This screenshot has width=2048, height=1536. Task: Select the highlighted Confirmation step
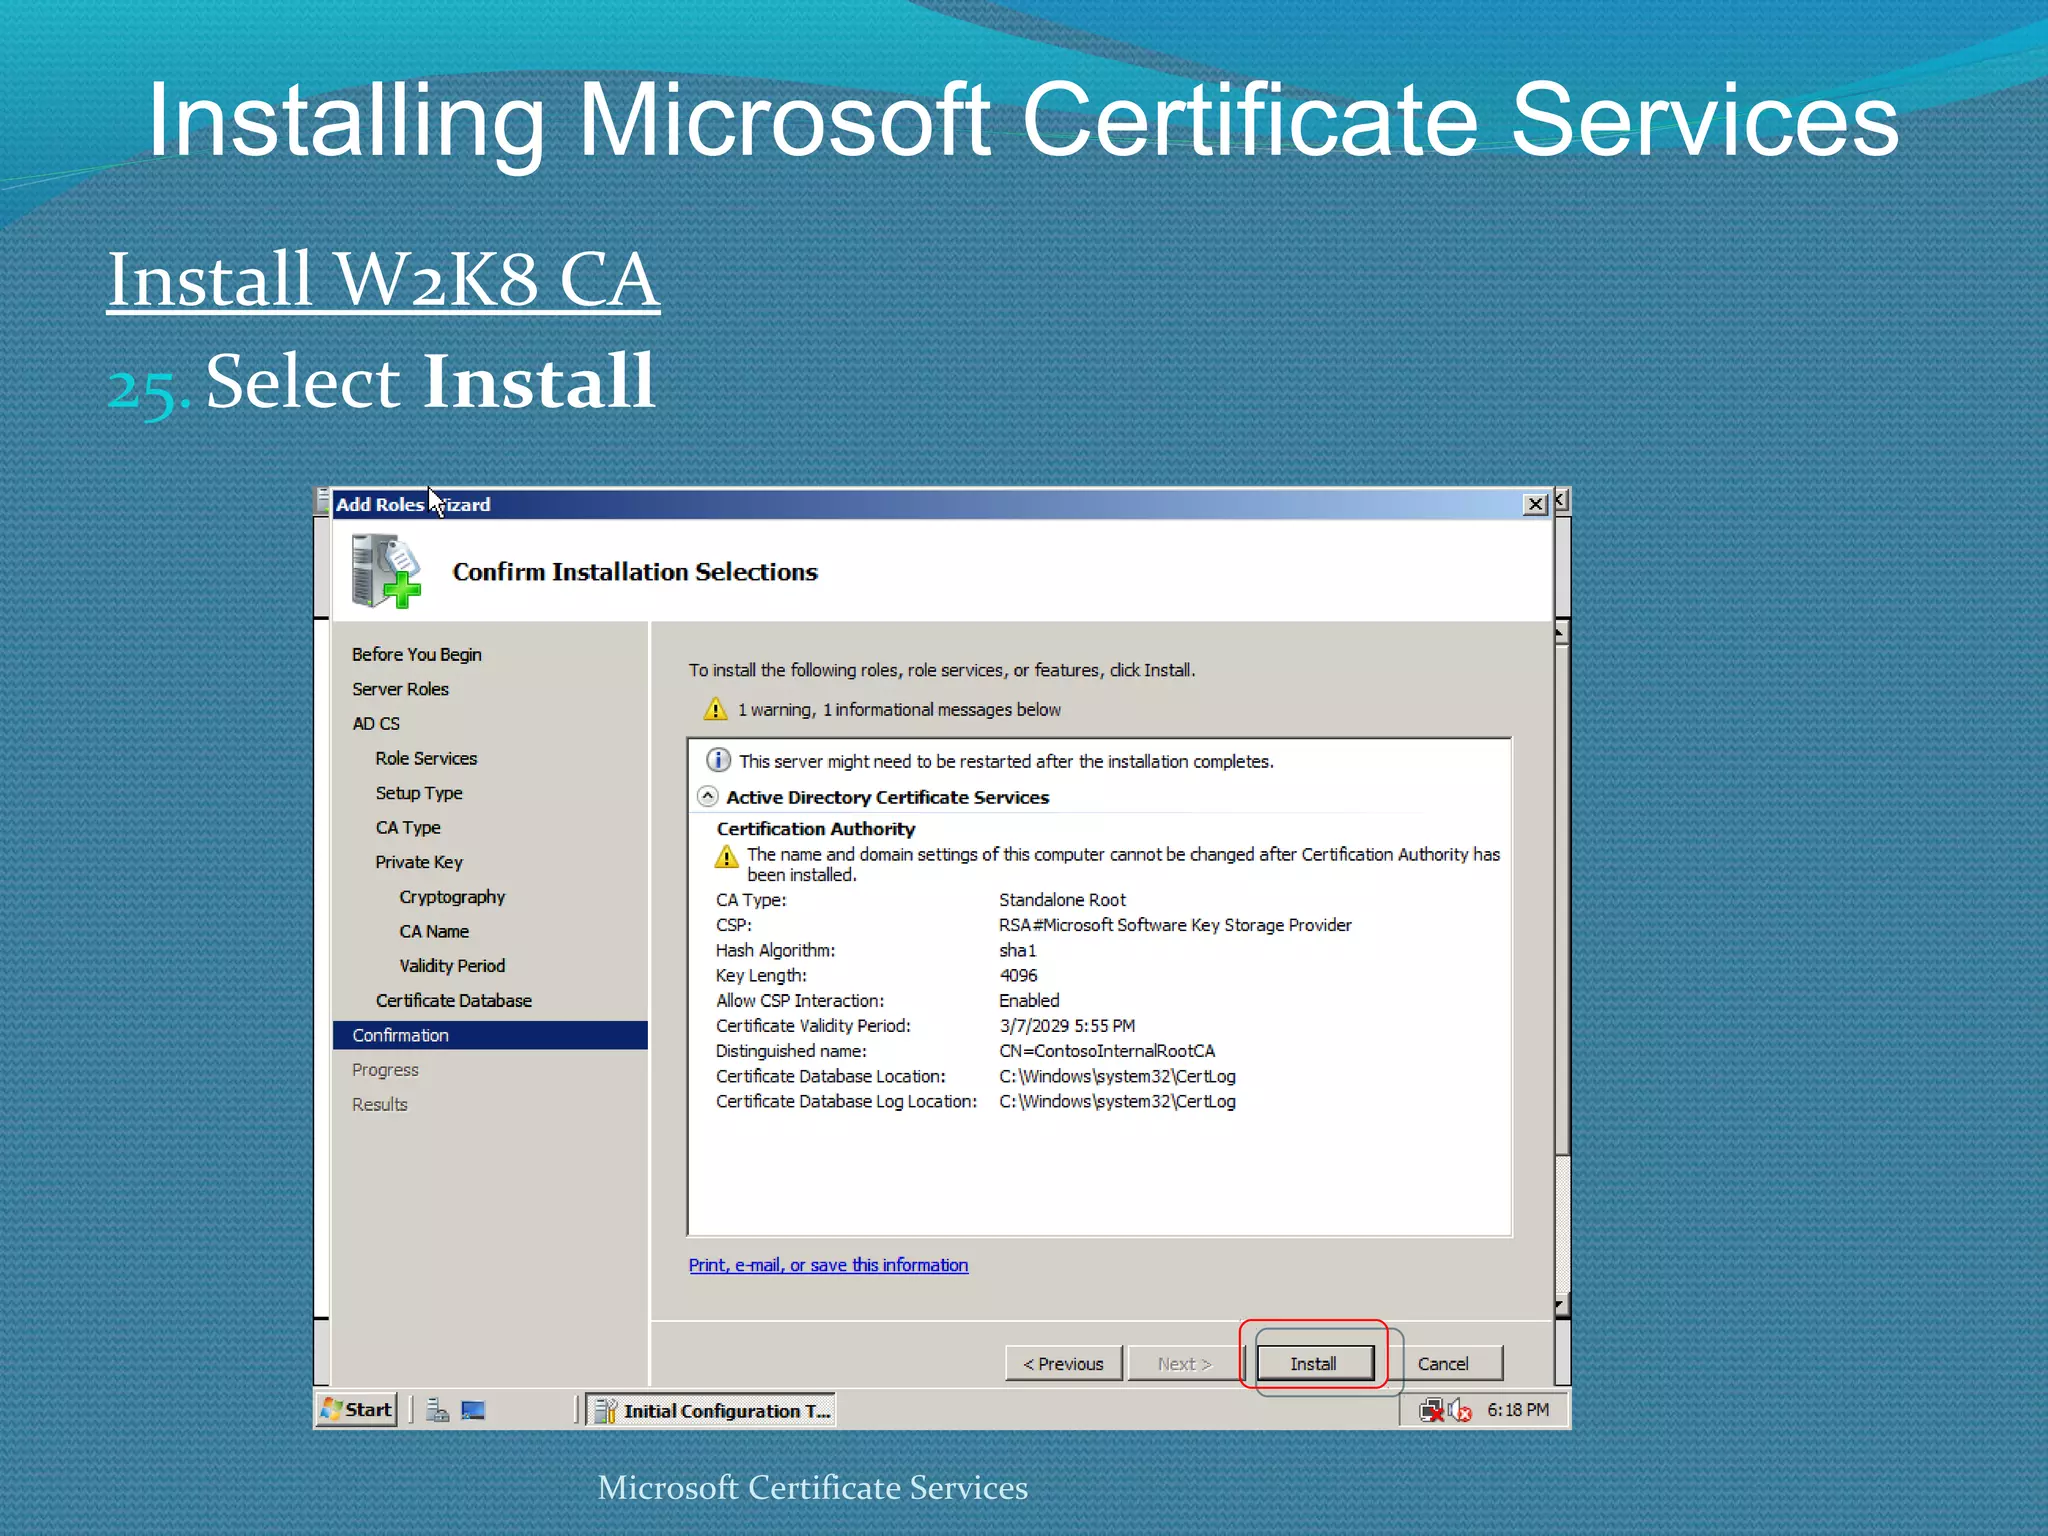[490, 1035]
